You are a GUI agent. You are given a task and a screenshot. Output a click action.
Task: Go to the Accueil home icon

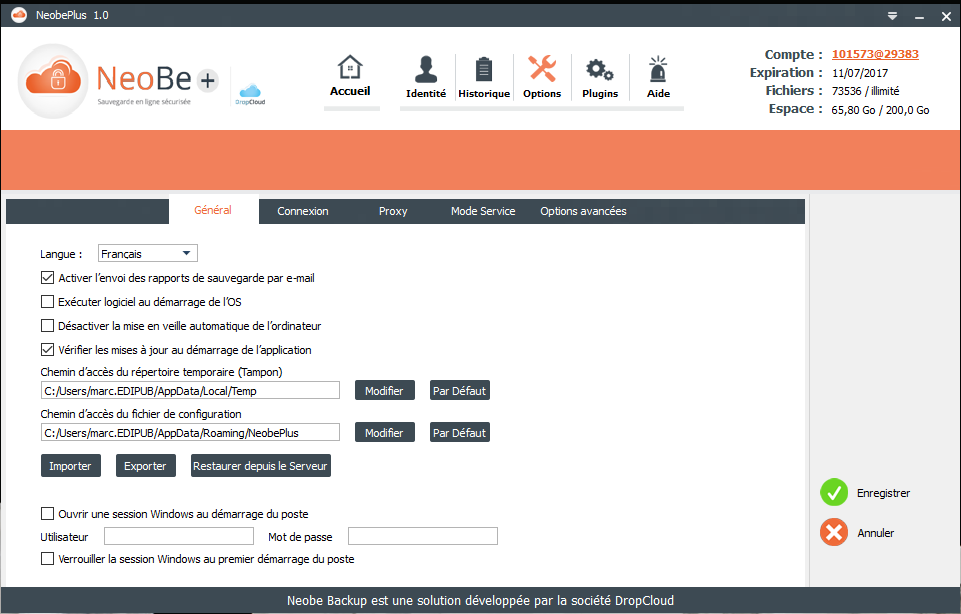(350, 68)
